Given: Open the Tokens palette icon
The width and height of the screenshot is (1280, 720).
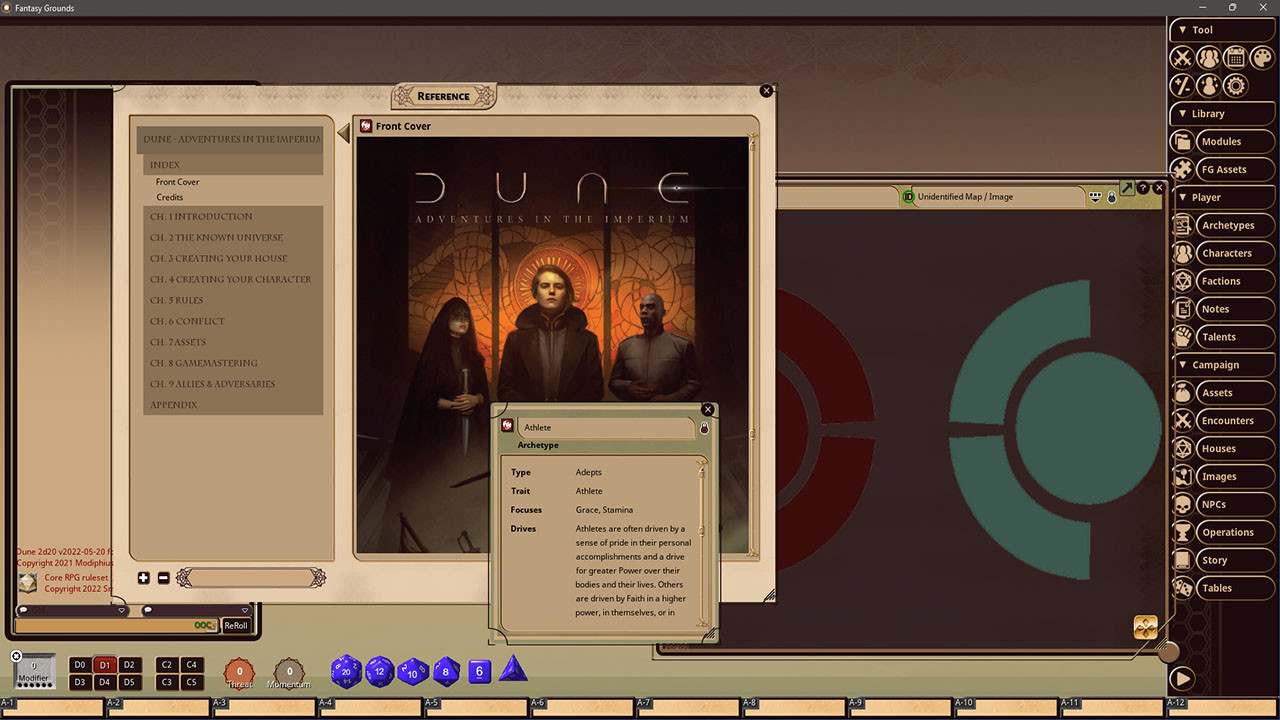Looking at the screenshot, I should (x=1261, y=57).
